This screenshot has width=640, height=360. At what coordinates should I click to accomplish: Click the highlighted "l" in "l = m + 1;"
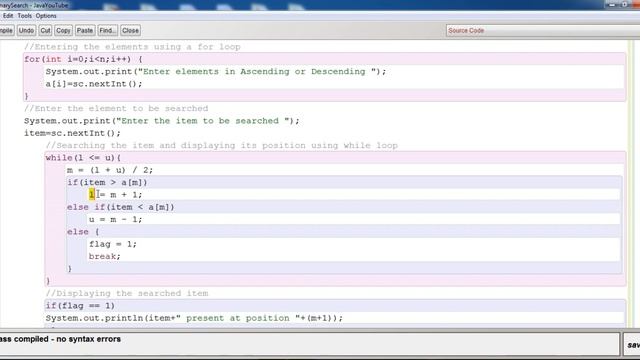click(91, 195)
